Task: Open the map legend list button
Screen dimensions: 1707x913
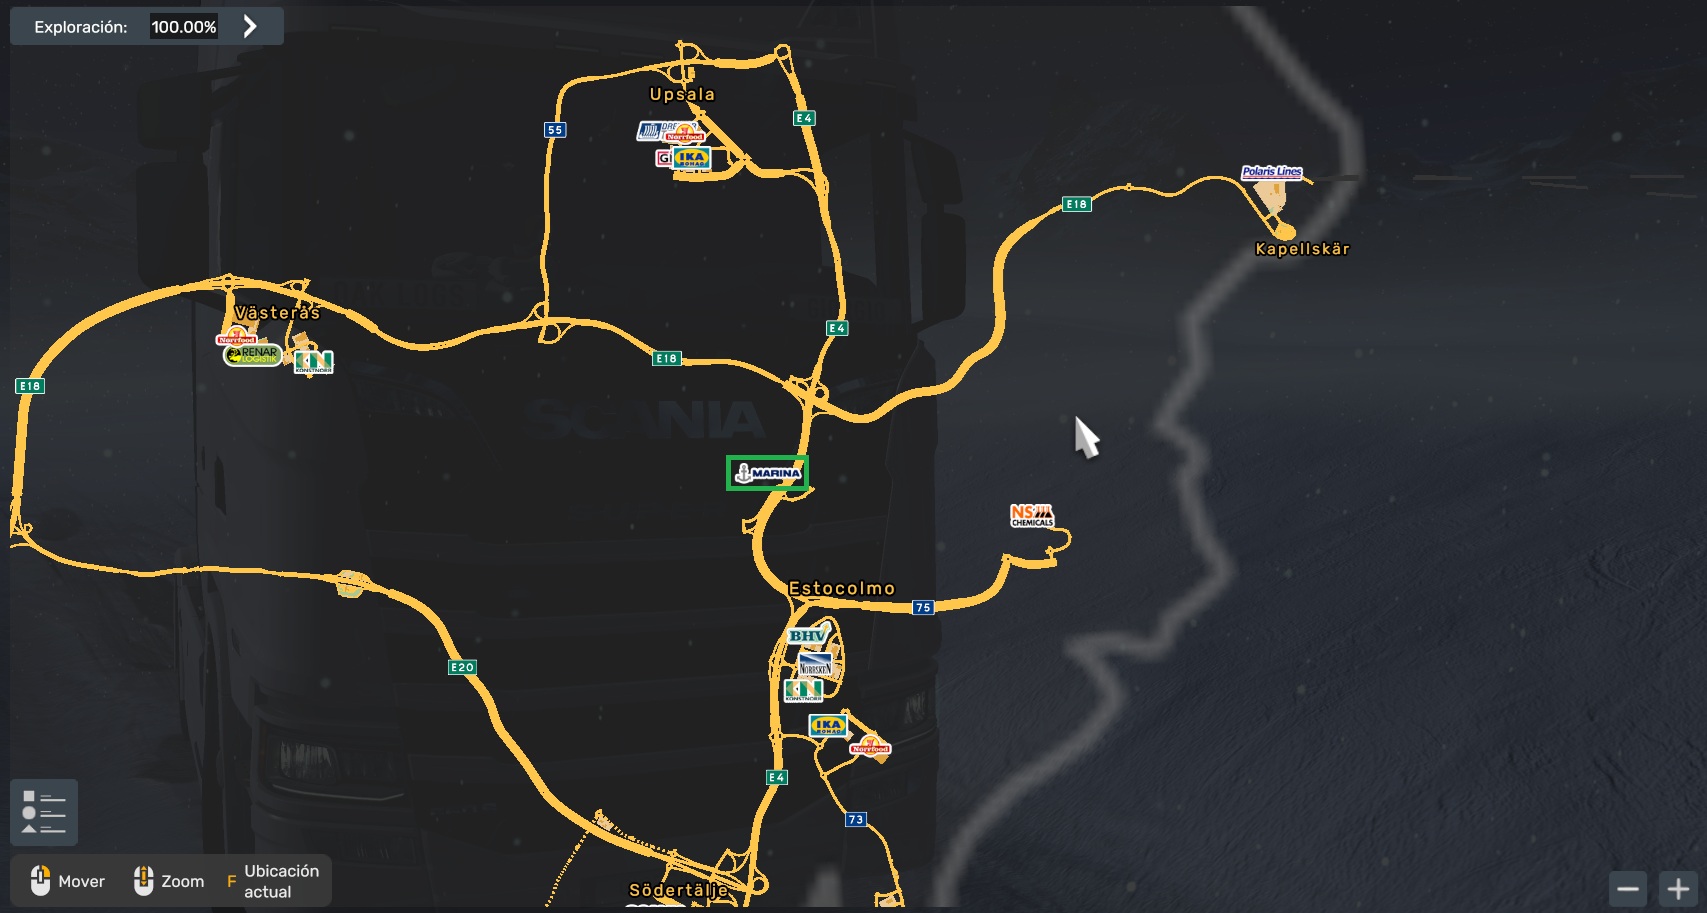Action: 44,812
